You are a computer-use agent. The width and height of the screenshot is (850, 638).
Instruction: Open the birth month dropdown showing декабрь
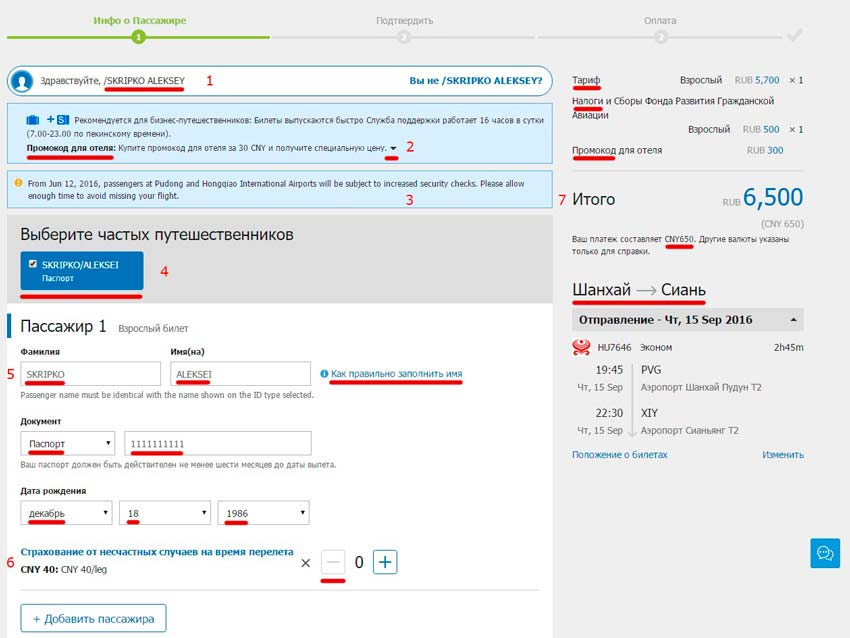pyautogui.click(x=65, y=513)
